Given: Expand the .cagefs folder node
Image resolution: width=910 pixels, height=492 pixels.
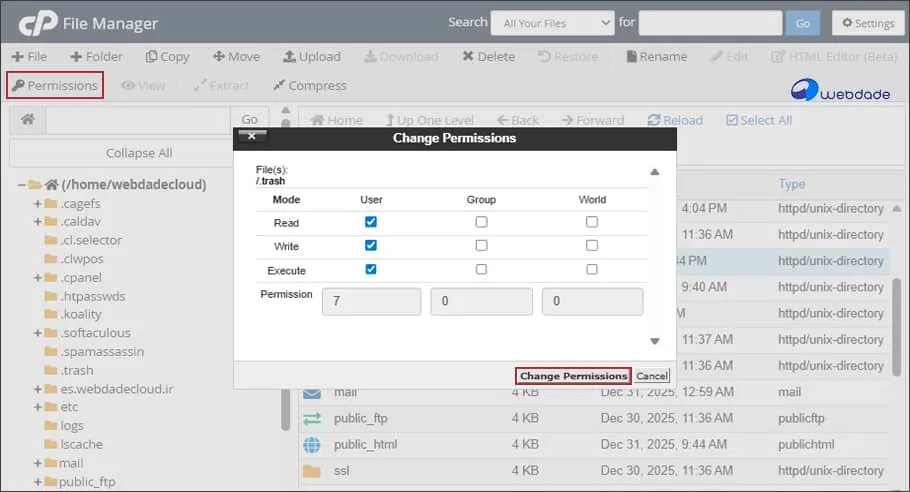Looking at the screenshot, I should (x=38, y=204).
